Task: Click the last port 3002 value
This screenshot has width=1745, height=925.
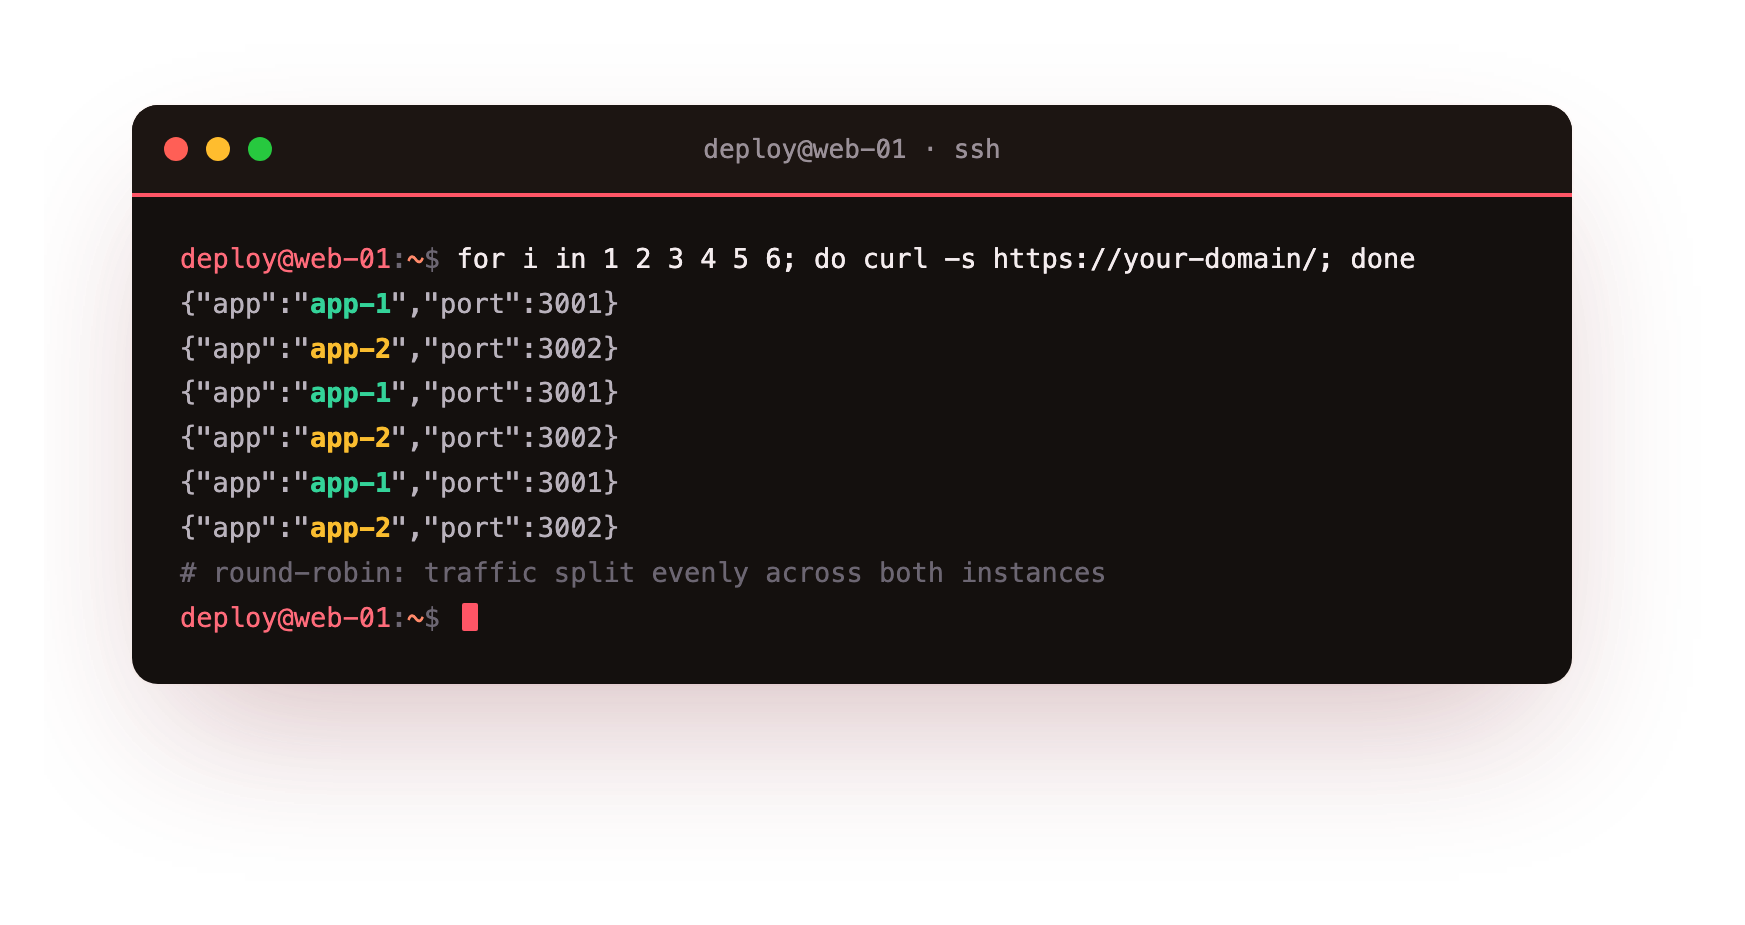Action: (570, 528)
